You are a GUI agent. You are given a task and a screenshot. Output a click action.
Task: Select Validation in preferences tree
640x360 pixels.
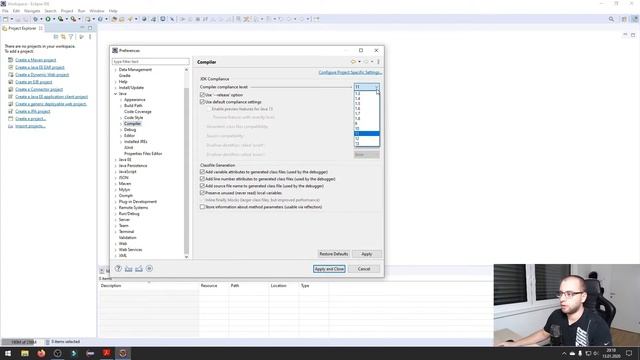pos(127,238)
